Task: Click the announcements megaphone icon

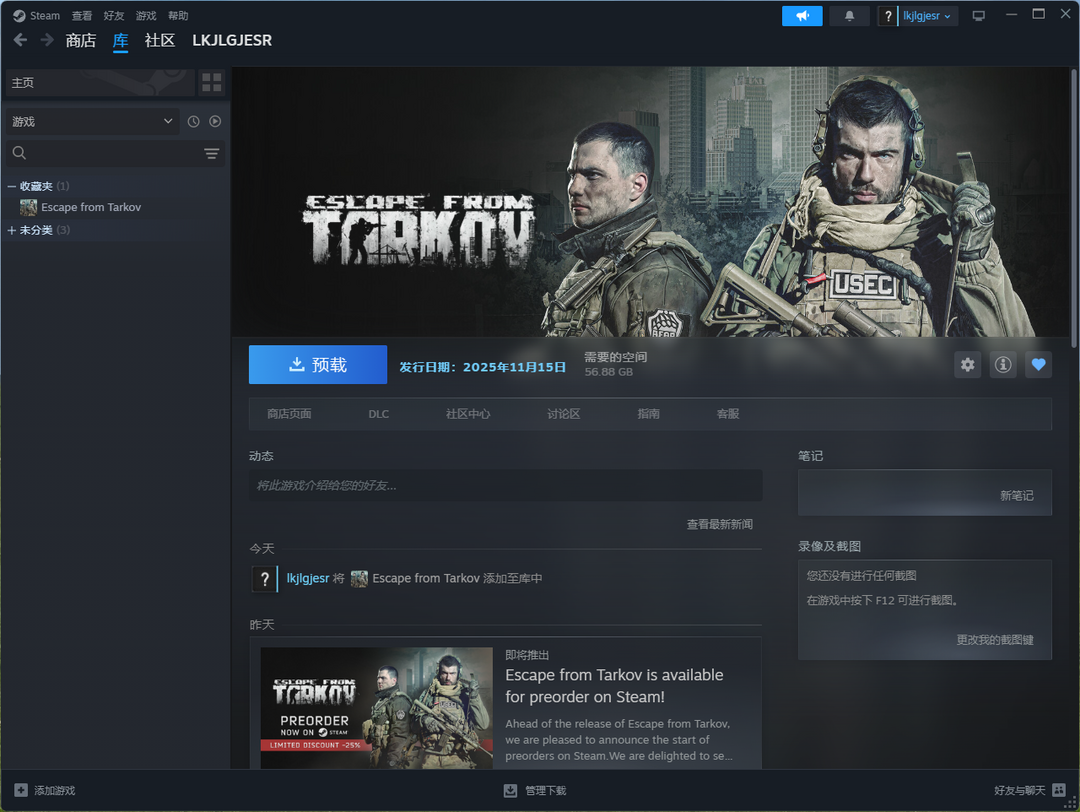Action: tap(801, 16)
